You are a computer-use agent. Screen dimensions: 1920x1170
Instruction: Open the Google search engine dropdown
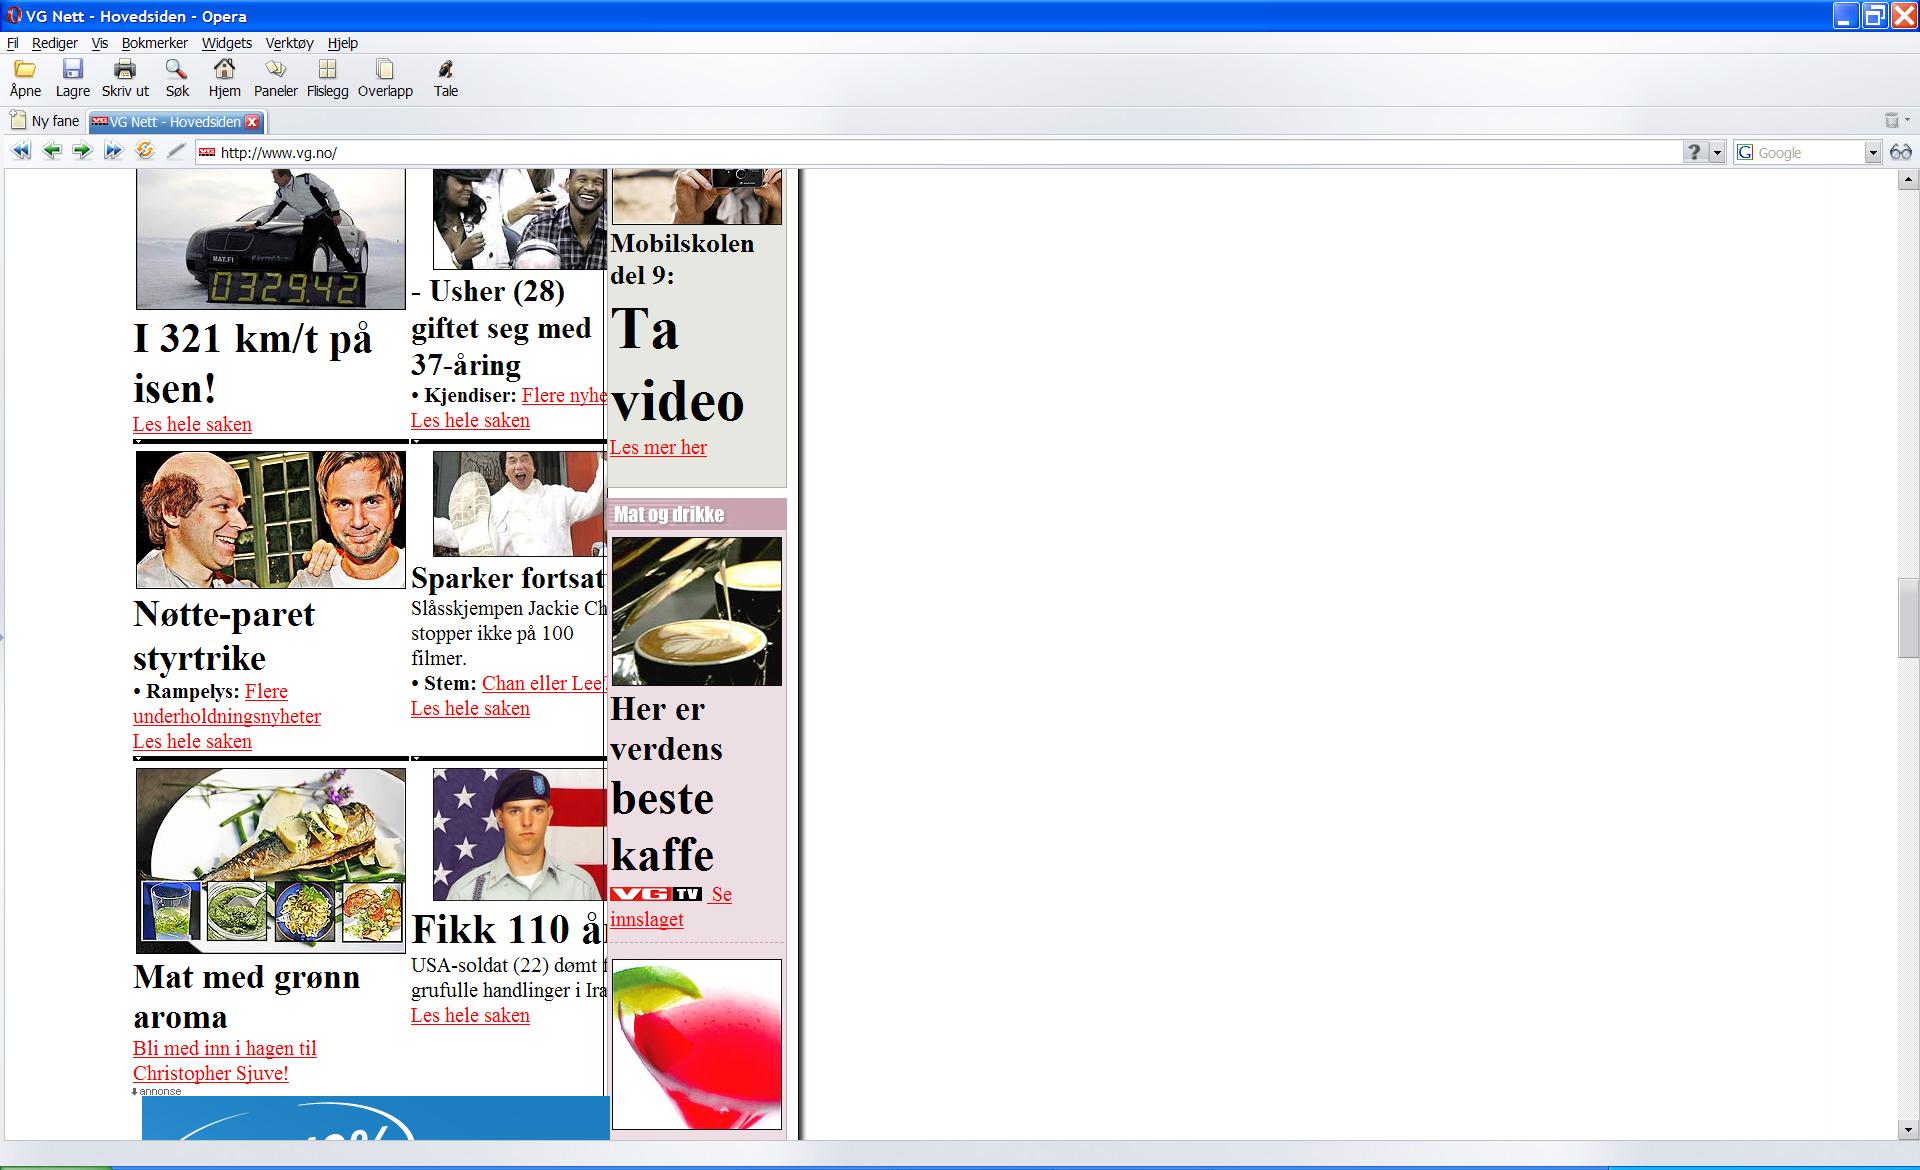click(x=1873, y=152)
